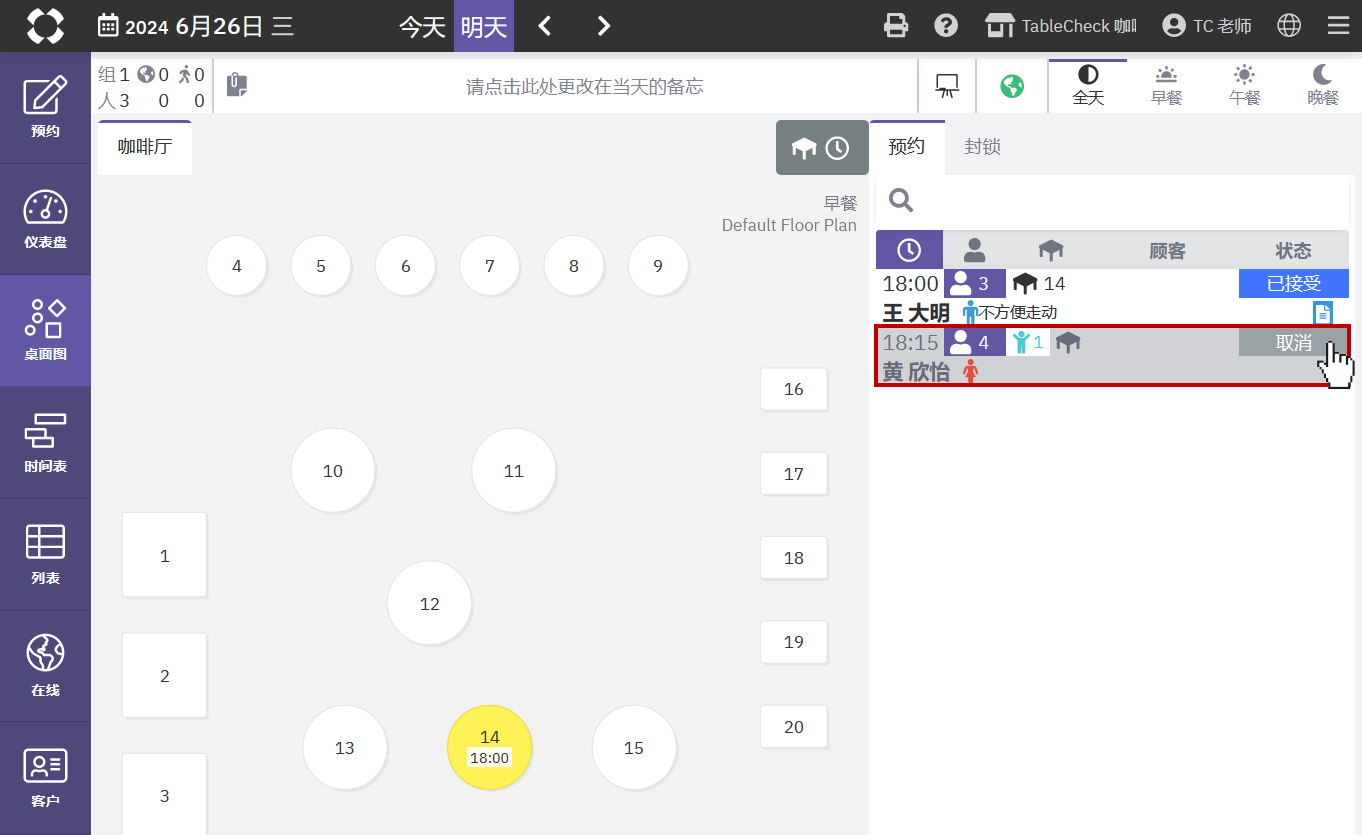The height and width of the screenshot is (835, 1362).
Task: Select 今天 today button
Action: pyautogui.click(x=422, y=26)
